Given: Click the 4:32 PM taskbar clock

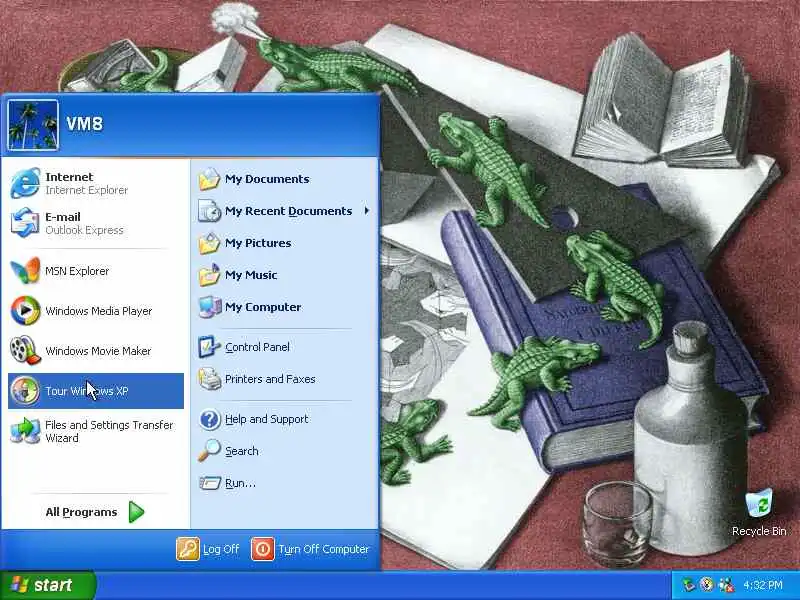Looking at the screenshot, I should (x=763, y=585).
